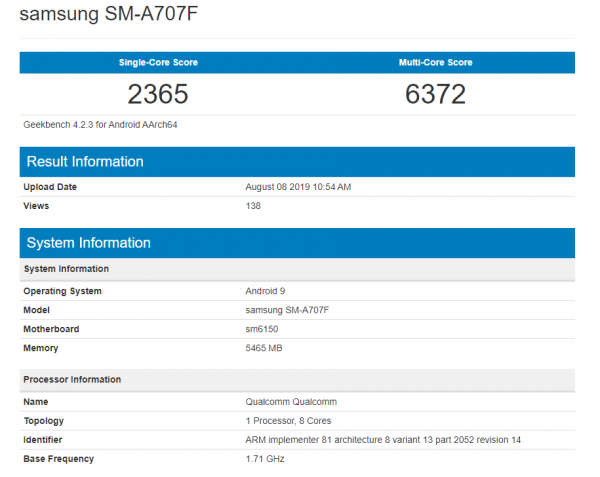This screenshot has width=600, height=477.
Task: Click the blue System Information section header
Action: pyautogui.click(x=297, y=243)
